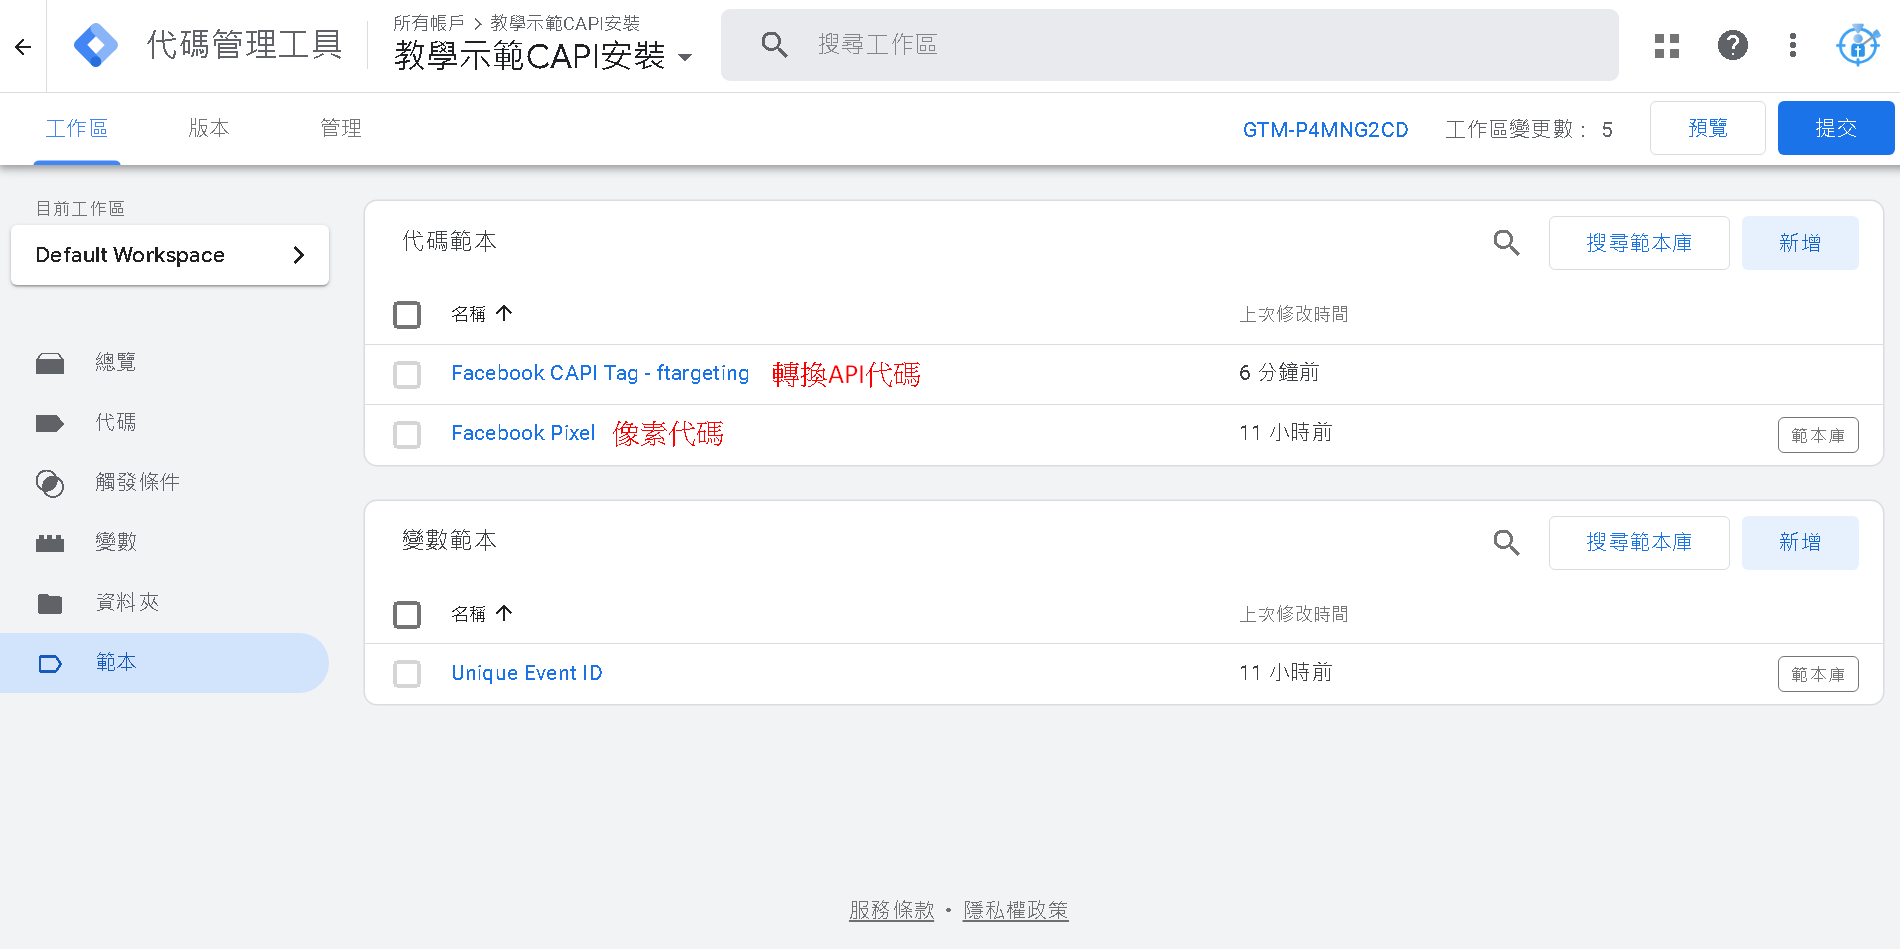Open the Unique Event ID template
The image size is (1900, 949).
tap(527, 673)
